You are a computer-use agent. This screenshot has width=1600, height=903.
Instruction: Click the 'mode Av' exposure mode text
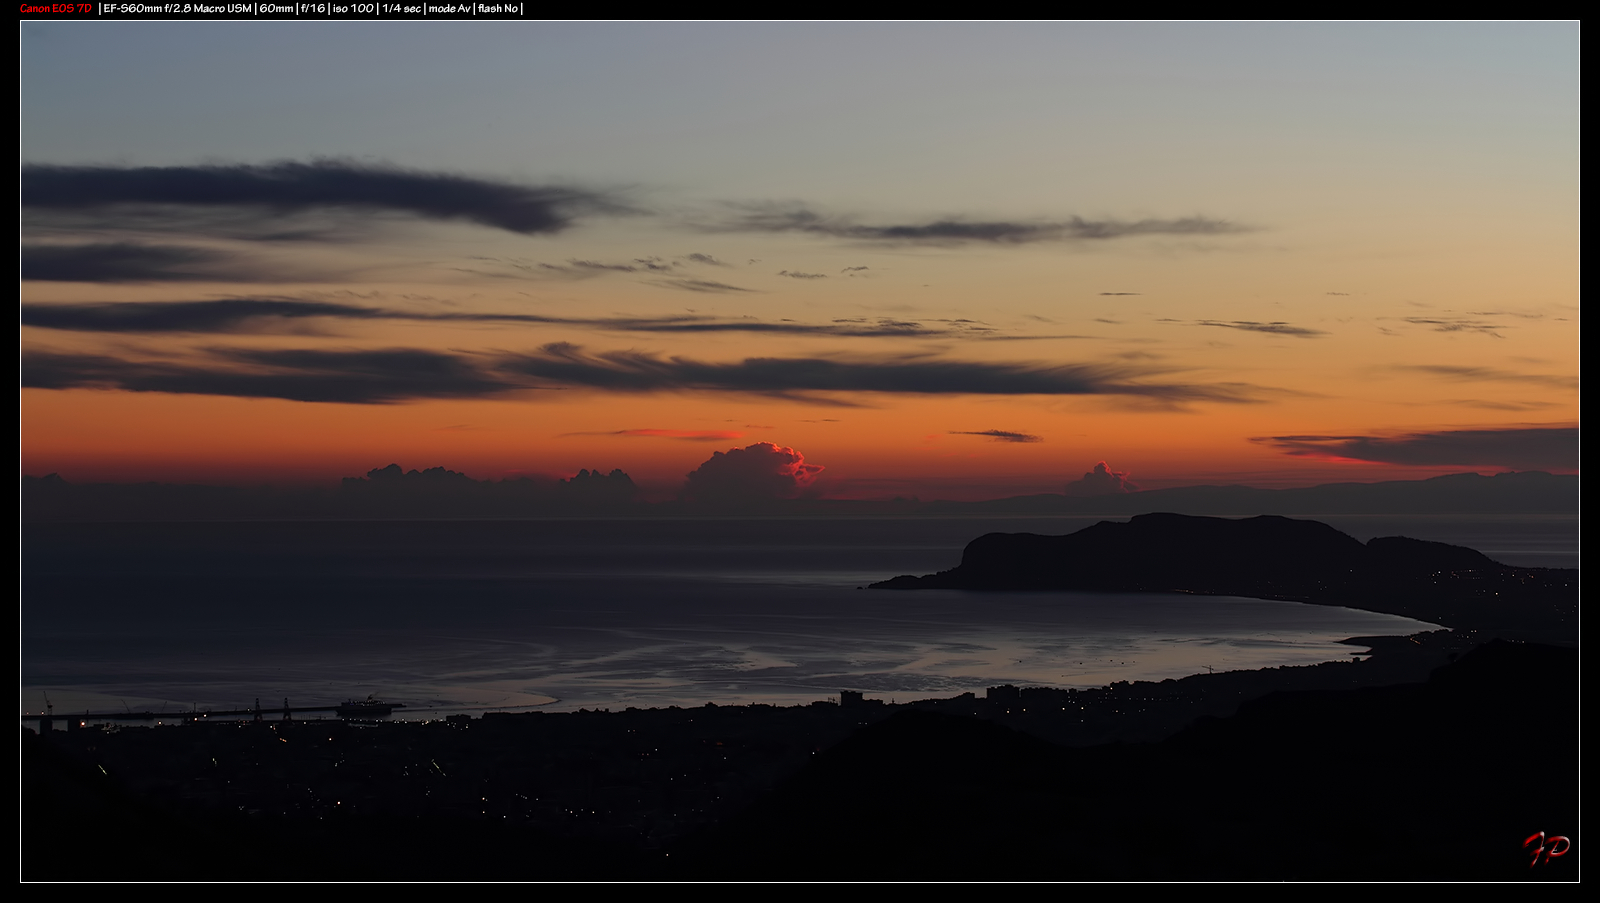pos(449,8)
